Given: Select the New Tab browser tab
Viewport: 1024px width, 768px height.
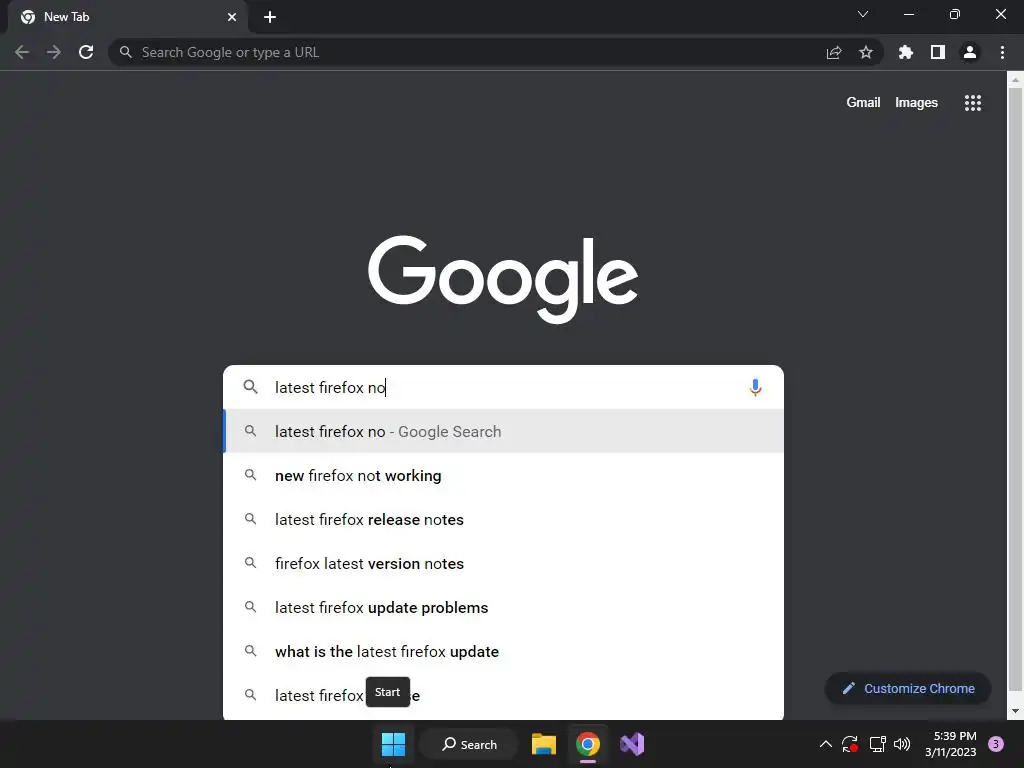Looking at the screenshot, I should click(x=128, y=17).
